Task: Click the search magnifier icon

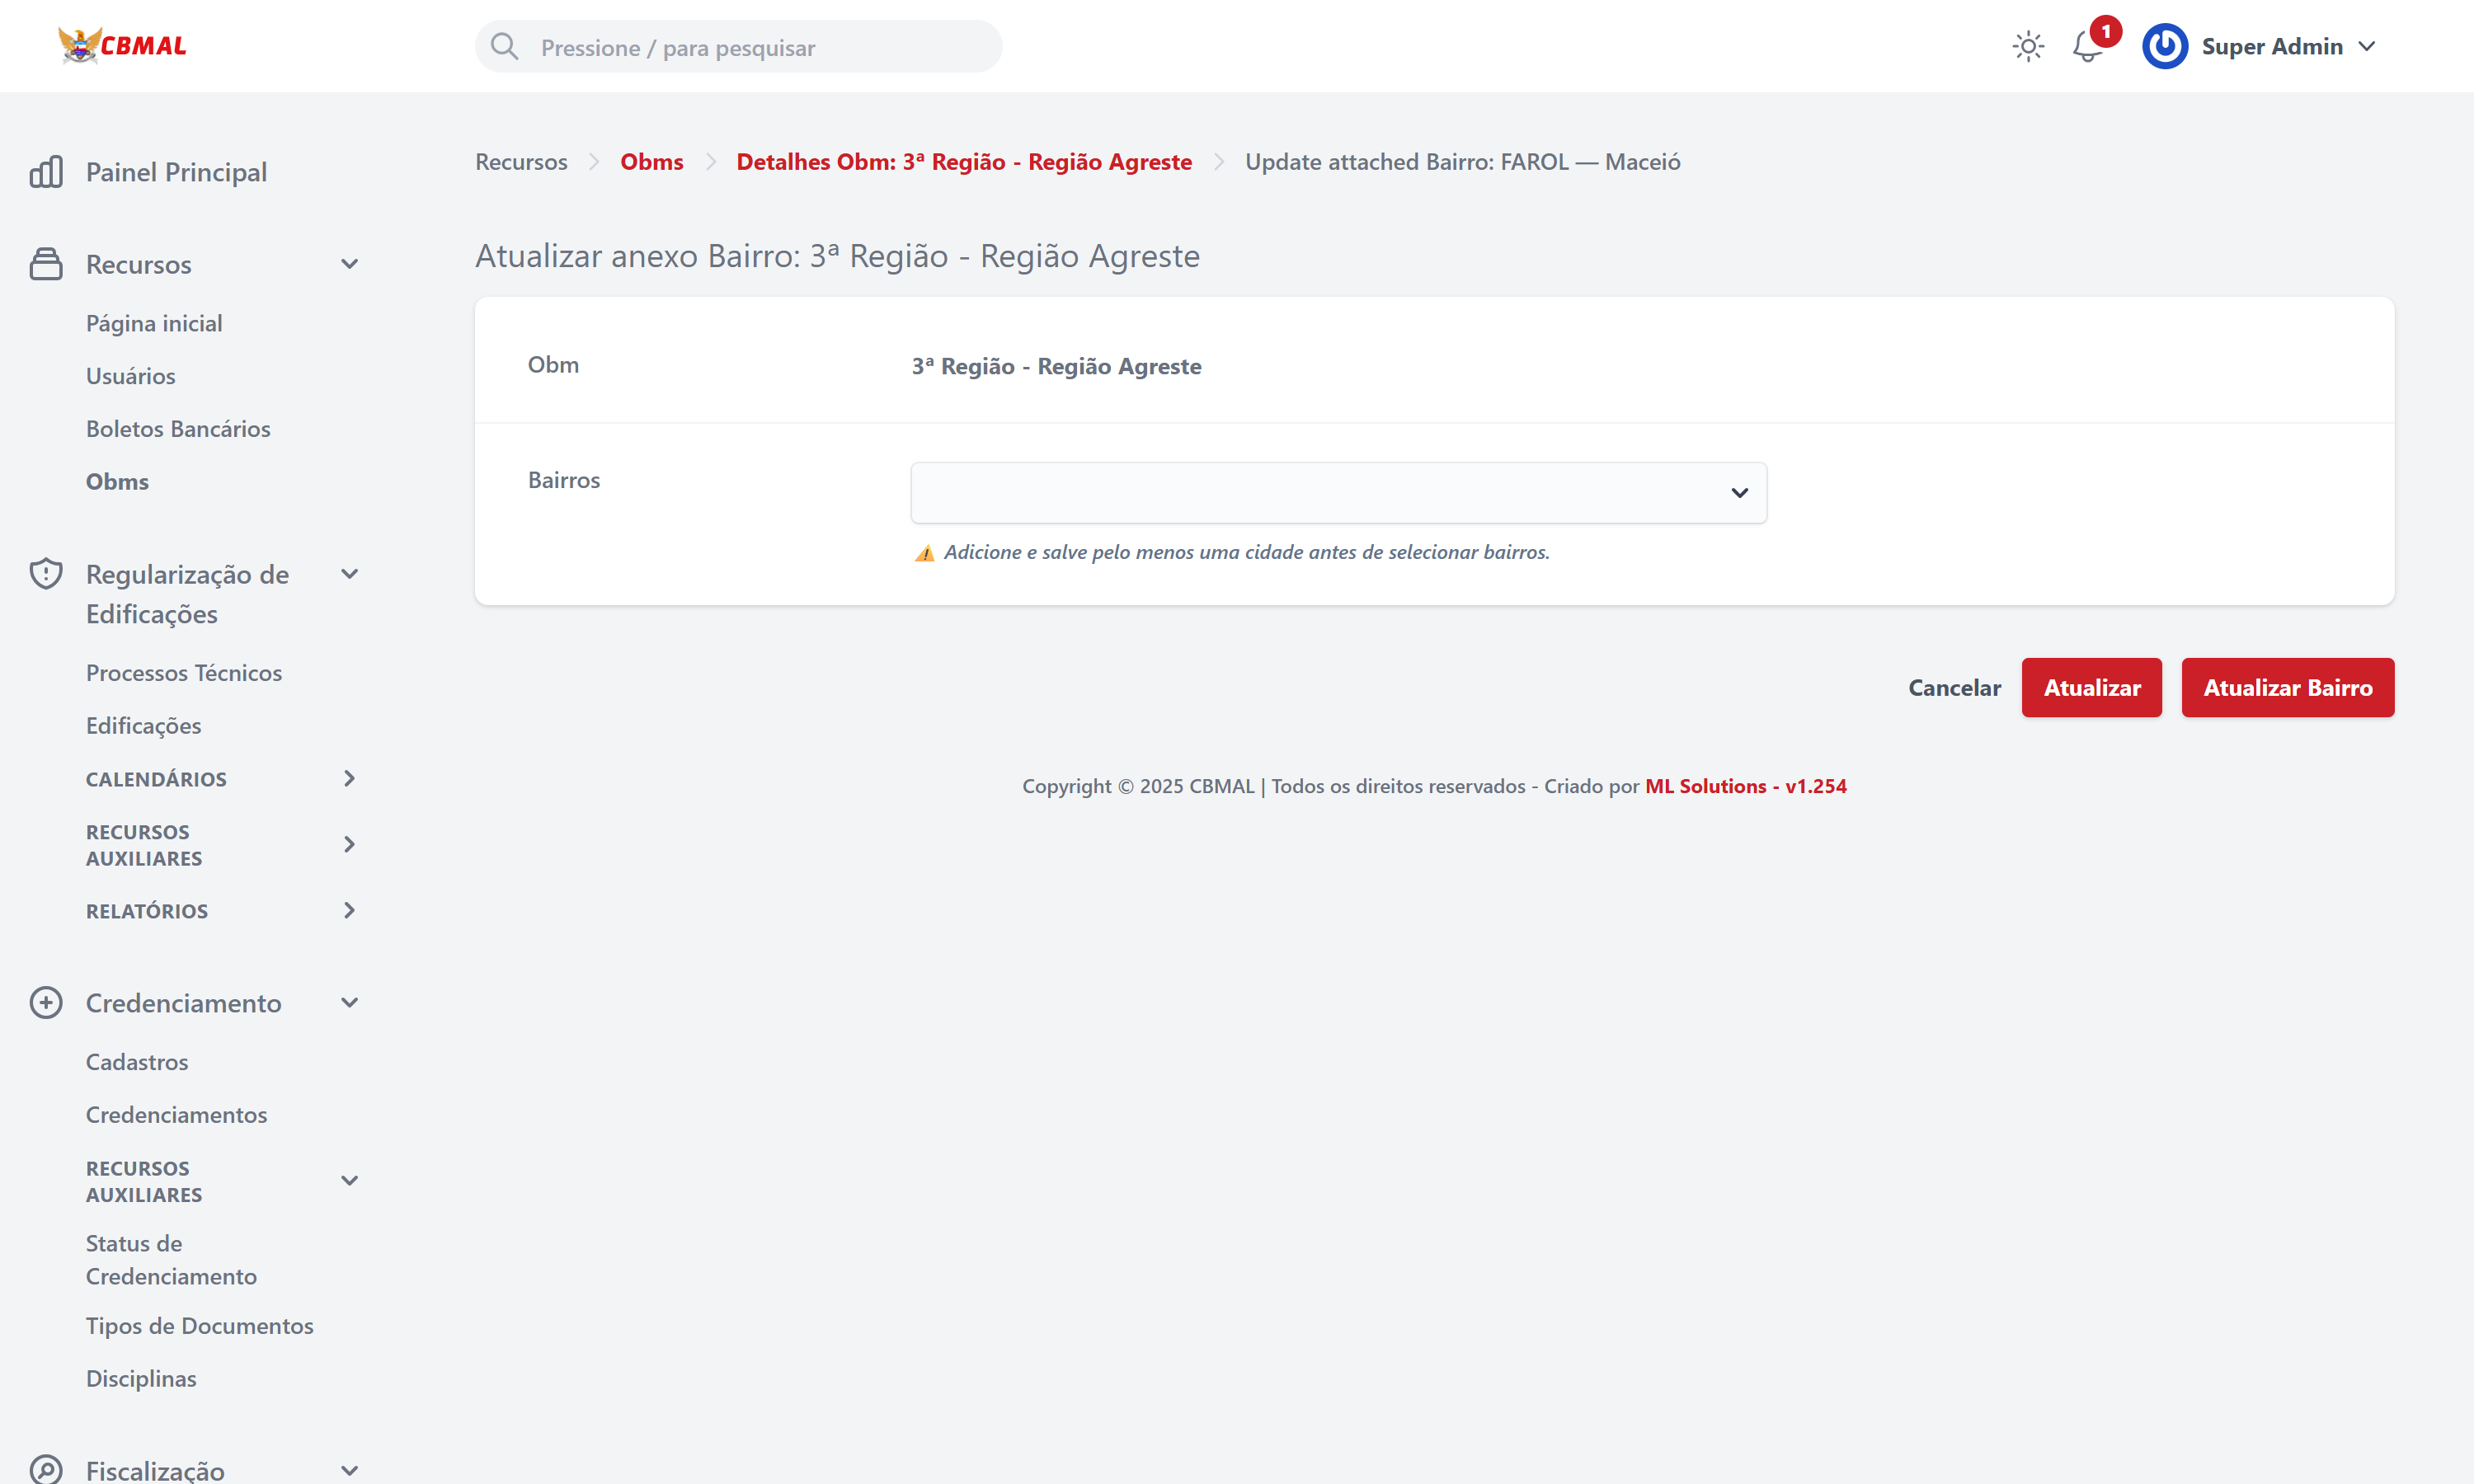Action: pyautogui.click(x=505, y=46)
